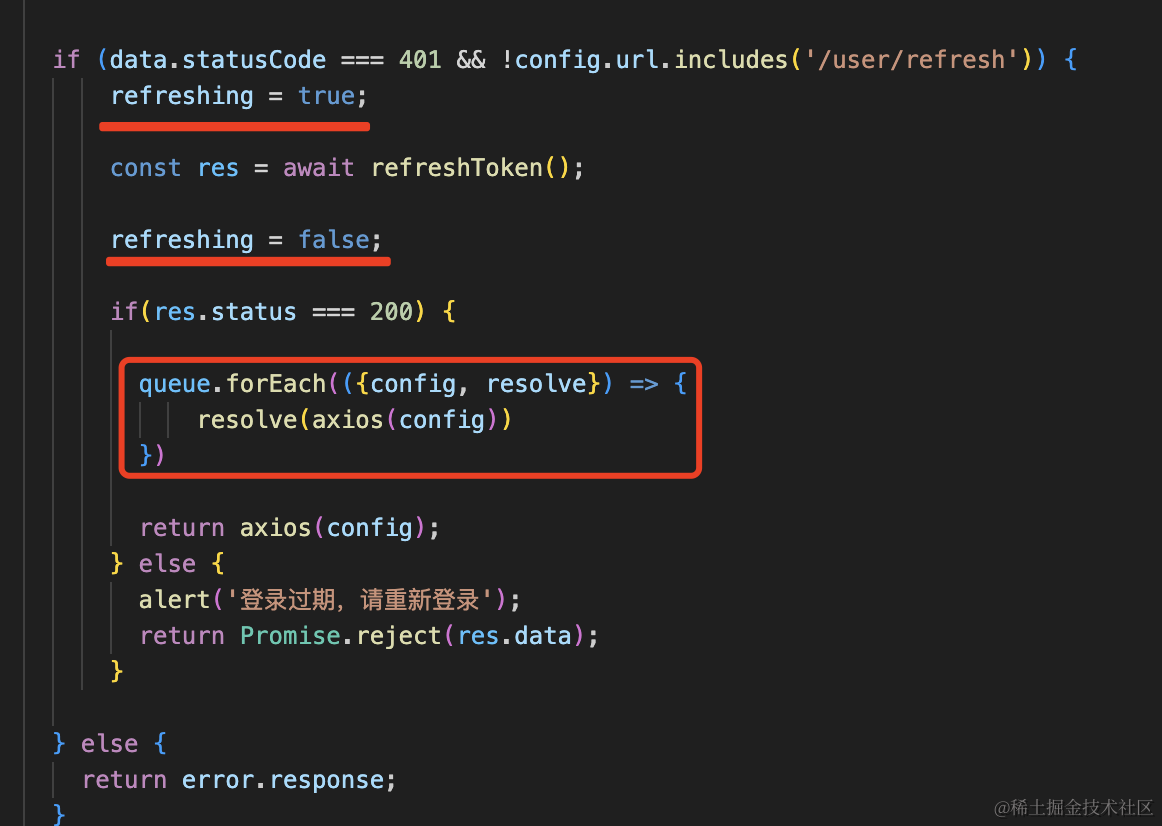Click the alert function name
Viewport: 1162px width, 826px height.
click(x=175, y=600)
